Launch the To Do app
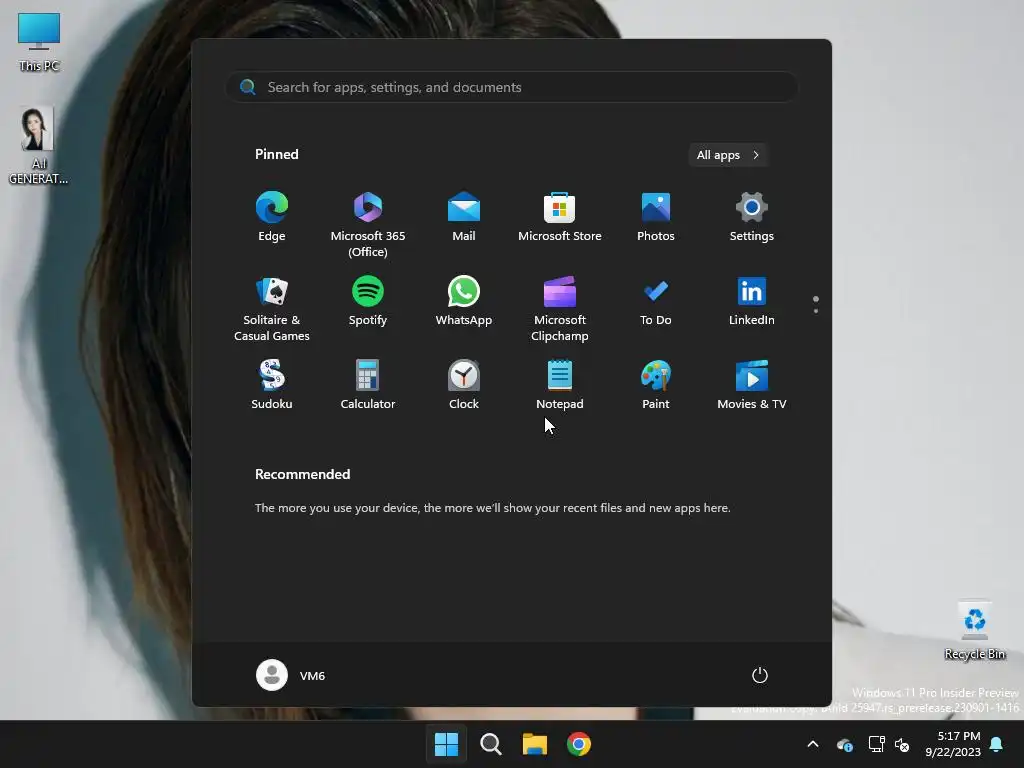 pos(656,301)
